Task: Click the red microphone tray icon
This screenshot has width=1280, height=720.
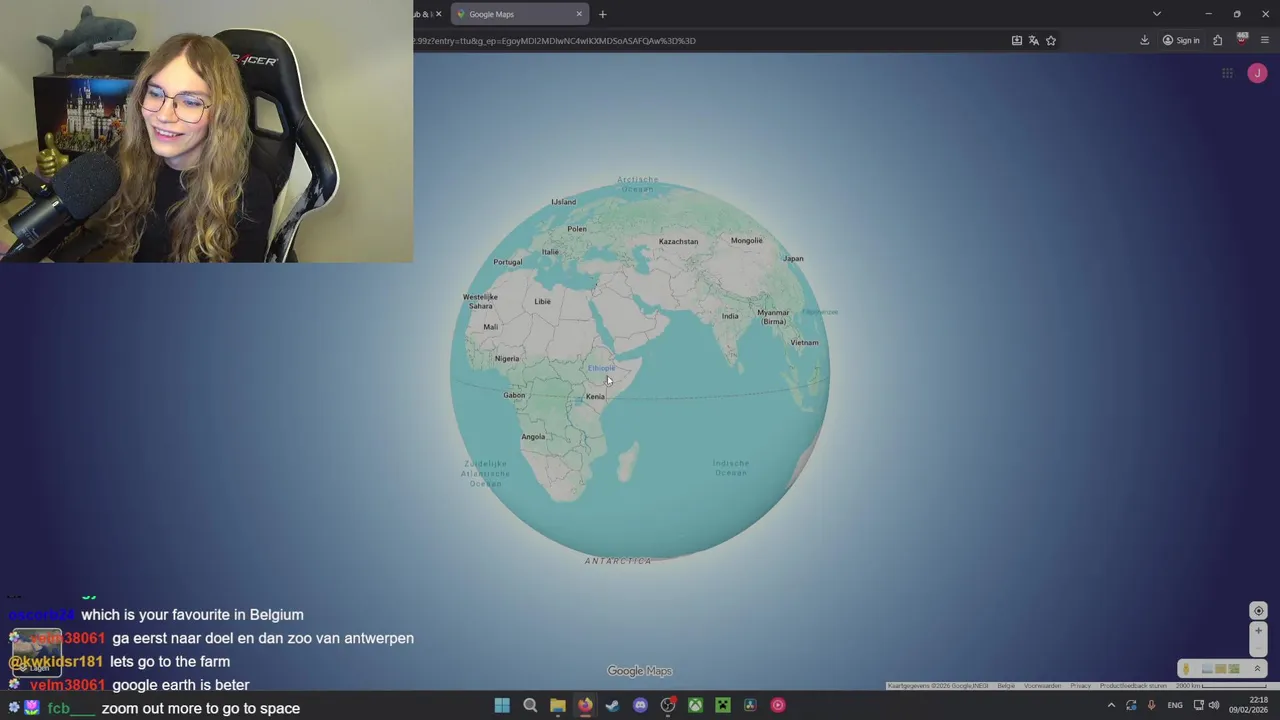Action: [x=1151, y=705]
